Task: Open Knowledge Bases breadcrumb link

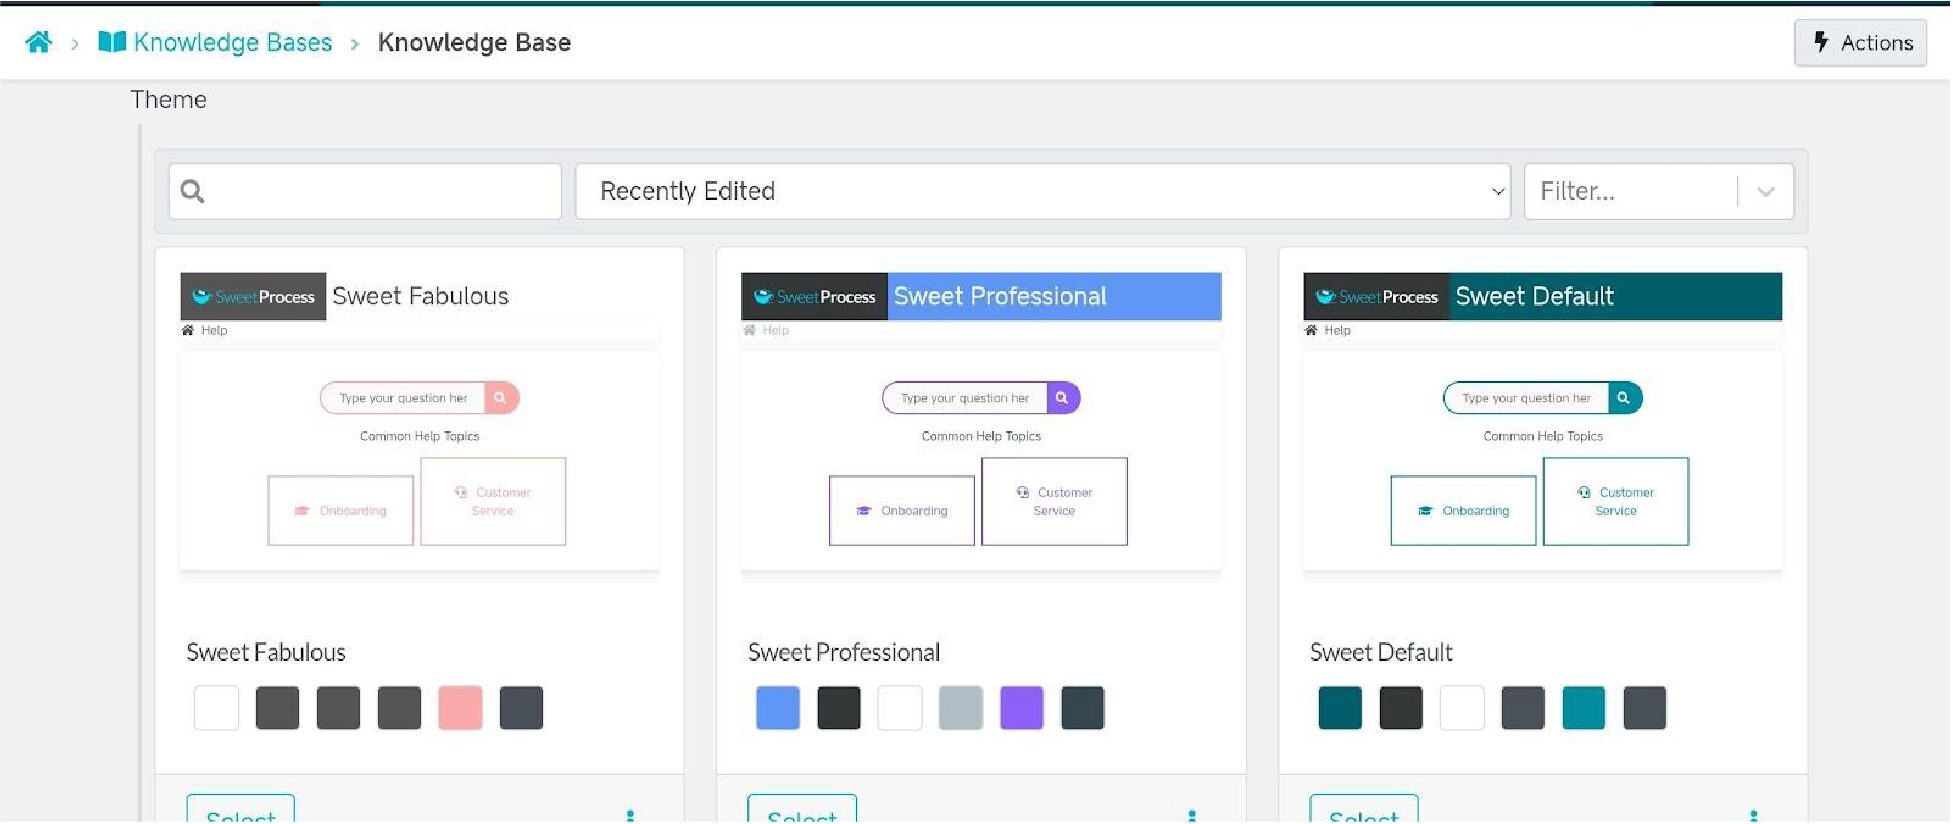Action: [x=215, y=42]
